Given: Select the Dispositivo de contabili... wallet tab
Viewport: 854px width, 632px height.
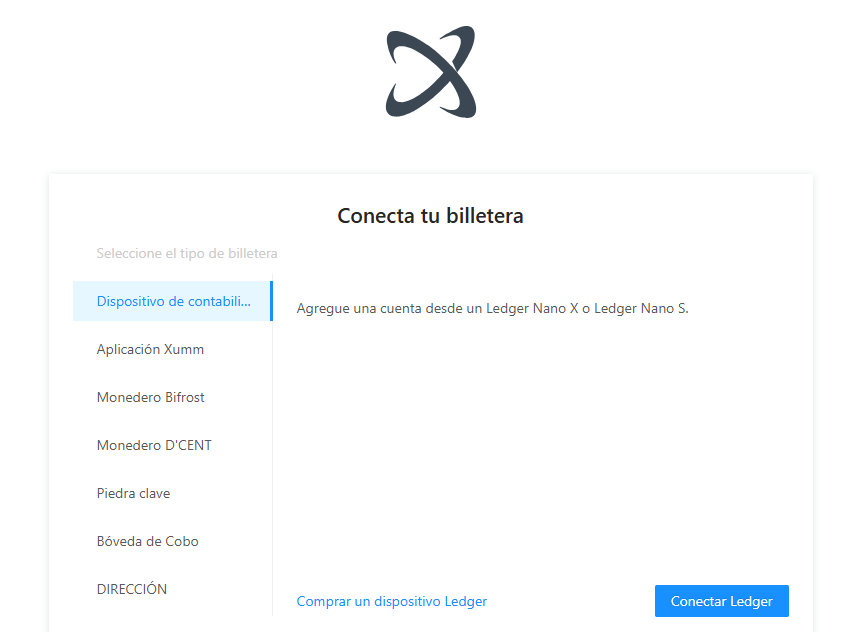Looking at the screenshot, I should (x=173, y=301).
